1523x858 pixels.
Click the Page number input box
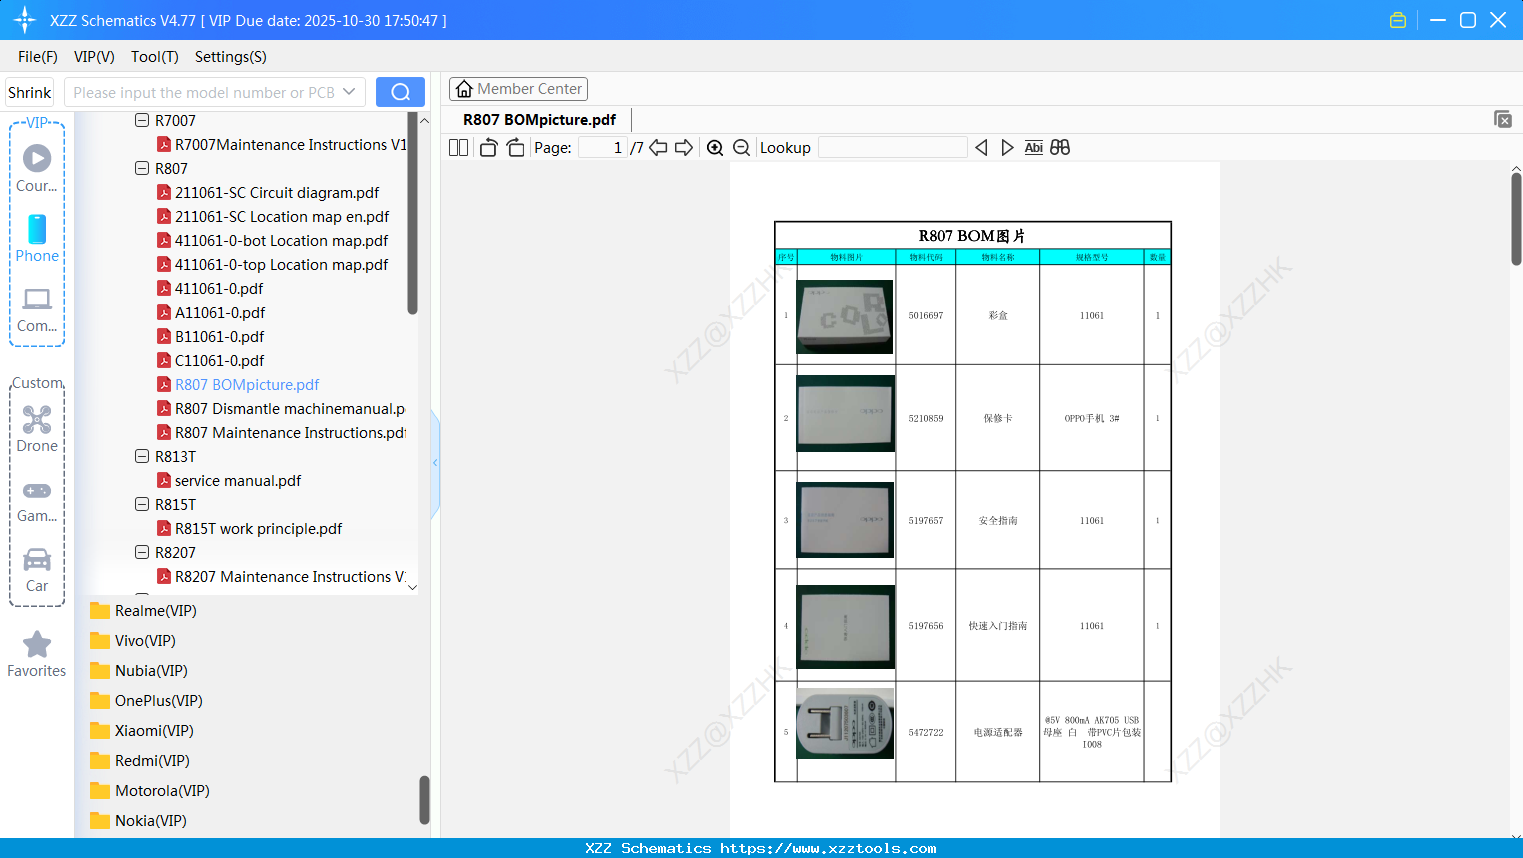(602, 147)
